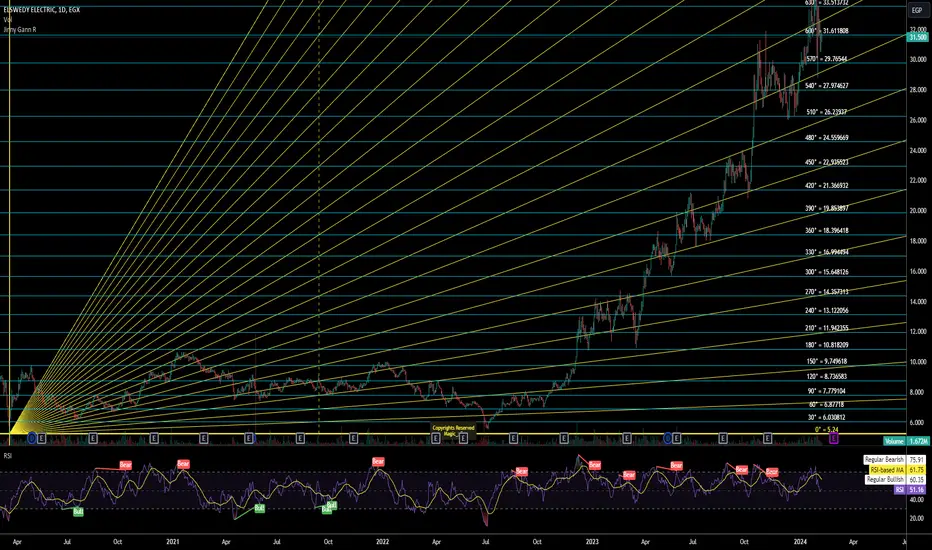Screen dimensions: 932x550
Task: Click the Bull label near Jul 2020
Action: click(x=78, y=511)
